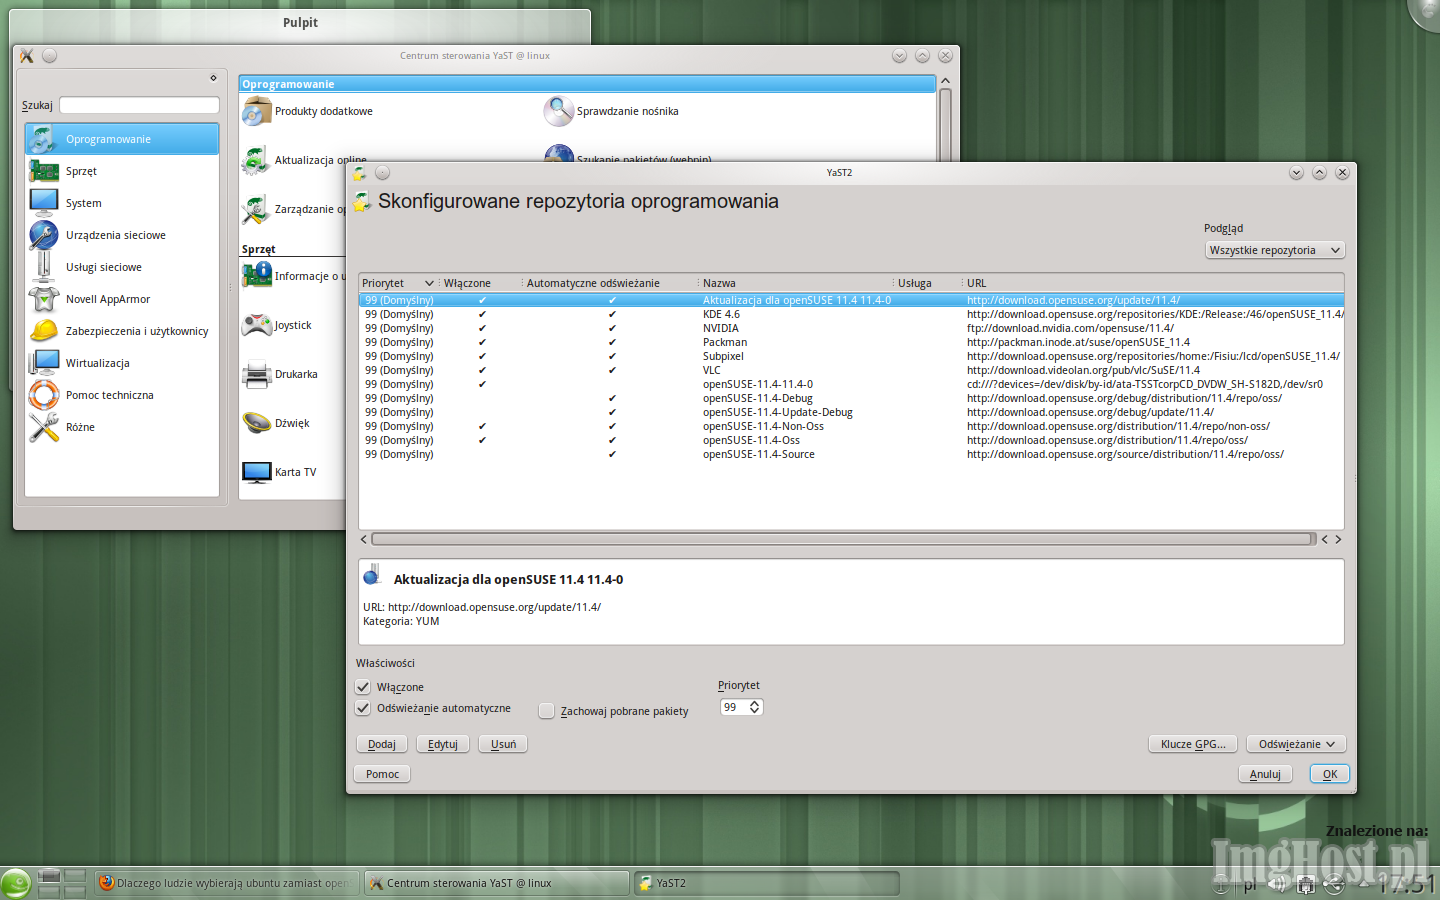Click the repository list horizontal scrollbar
The width and height of the screenshot is (1440, 900).
pos(843,539)
